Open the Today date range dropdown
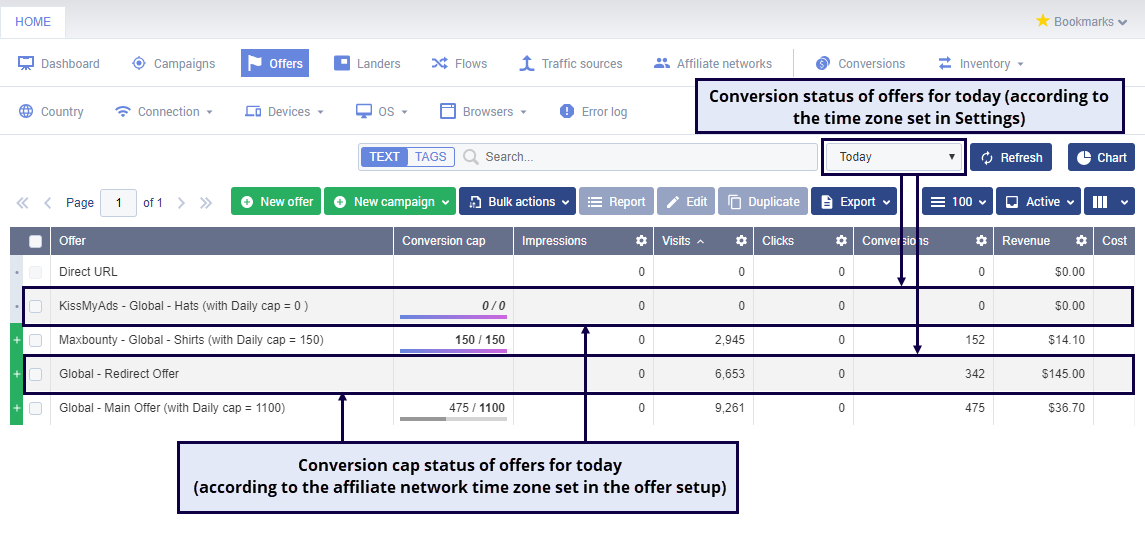The width and height of the screenshot is (1145, 551). [x=894, y=157]
